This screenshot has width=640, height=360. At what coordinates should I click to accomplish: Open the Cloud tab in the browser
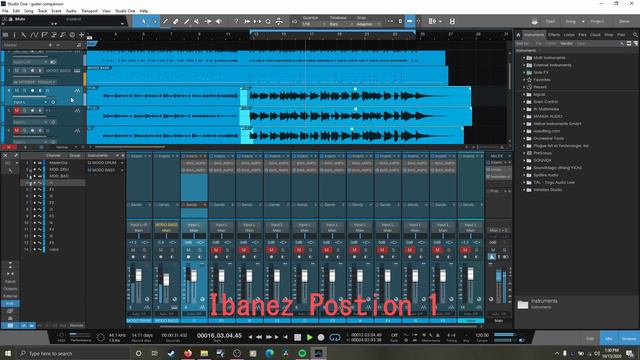595,35
